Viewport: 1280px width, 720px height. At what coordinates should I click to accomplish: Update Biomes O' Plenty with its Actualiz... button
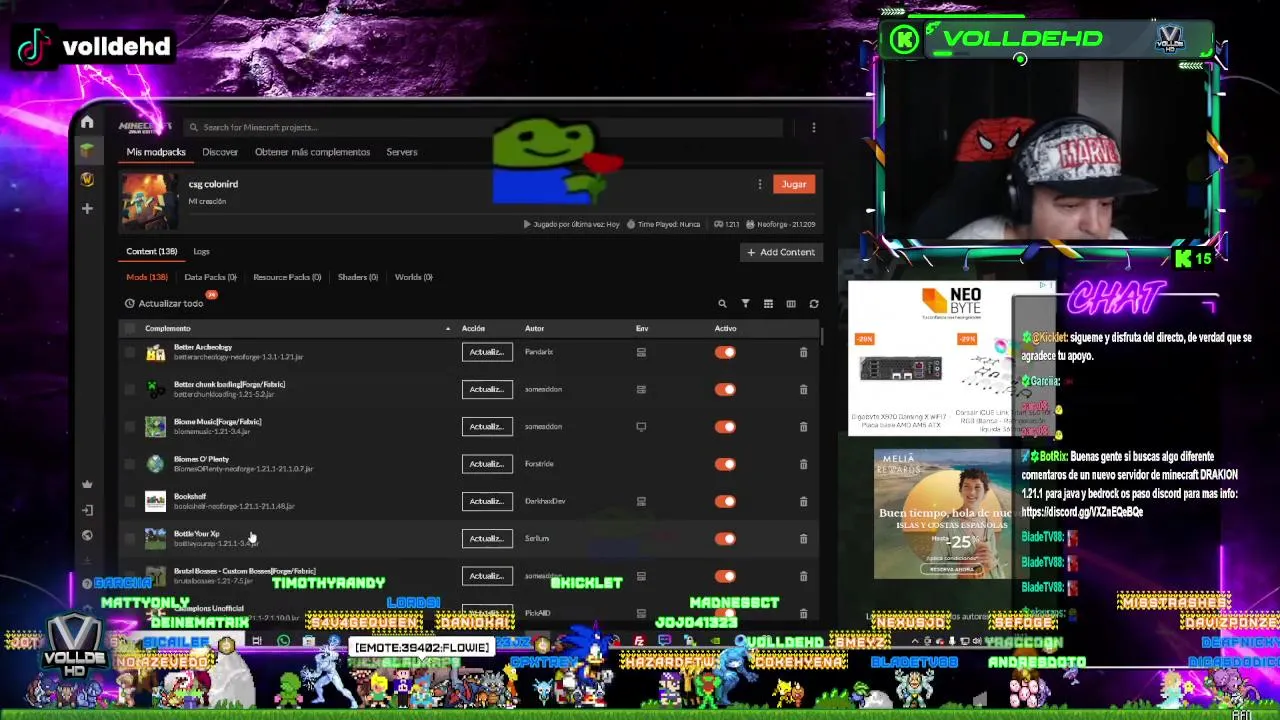487,464
